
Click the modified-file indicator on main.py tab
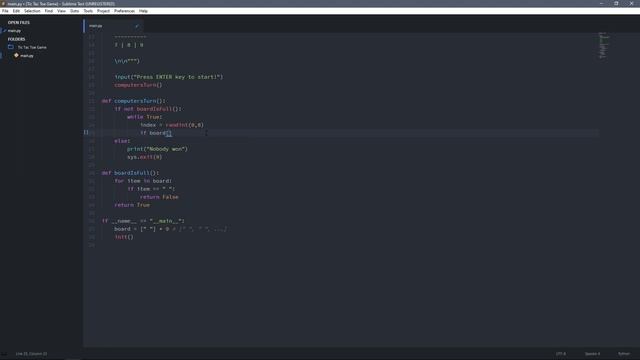[137, 26]
